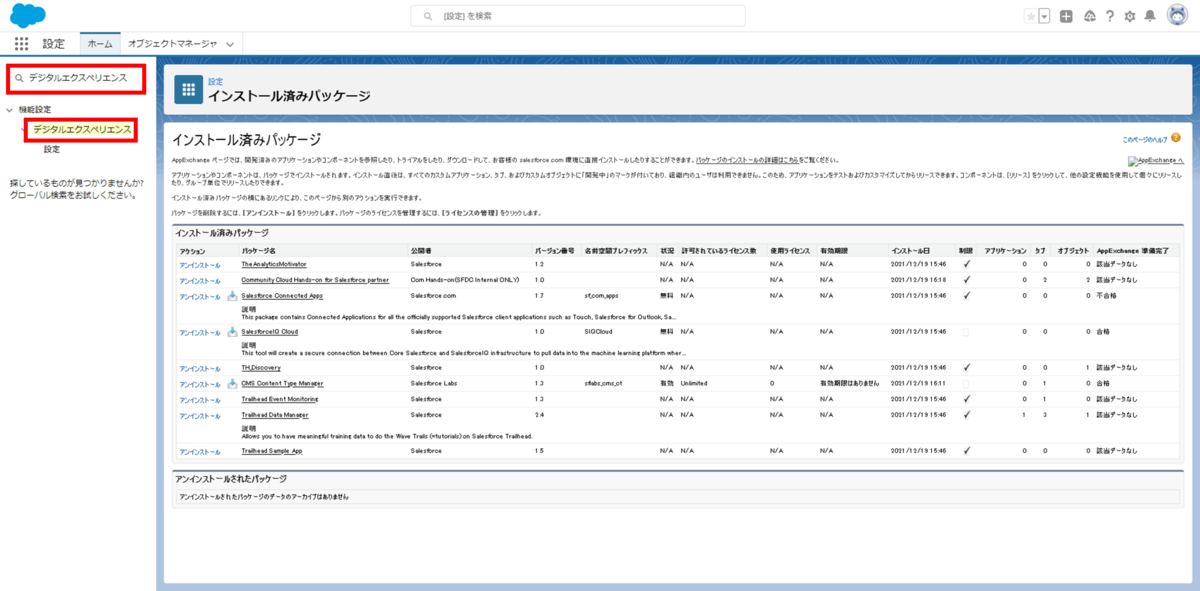Image resolution: width=1200 pixels, height=591 pixels.
Task: Open the header Help question mark
Action: click(x=1109, y=16)
